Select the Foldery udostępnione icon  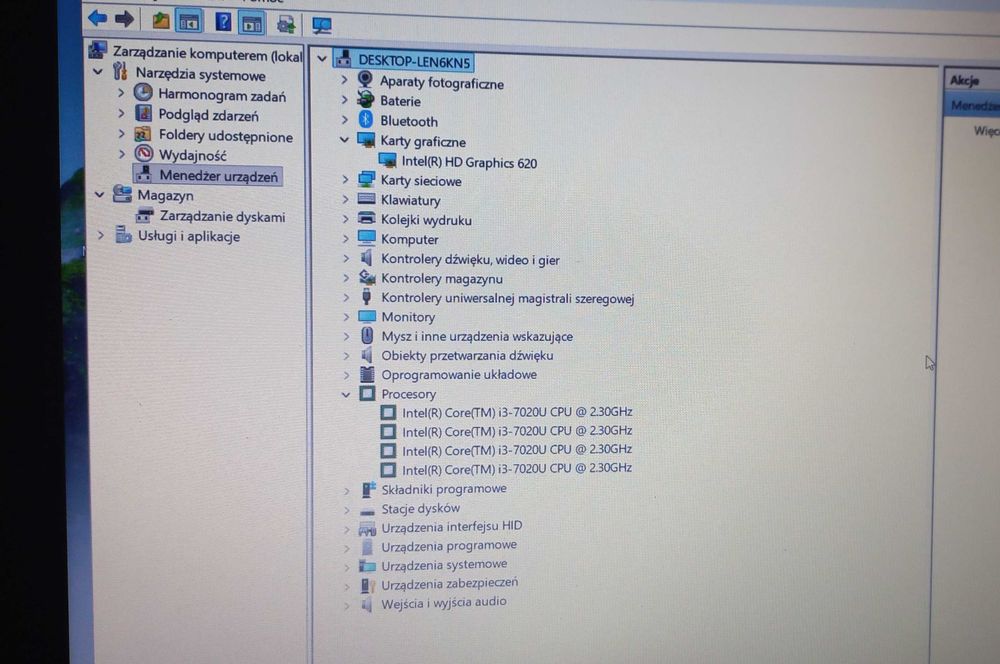click(x=143, y=134)
